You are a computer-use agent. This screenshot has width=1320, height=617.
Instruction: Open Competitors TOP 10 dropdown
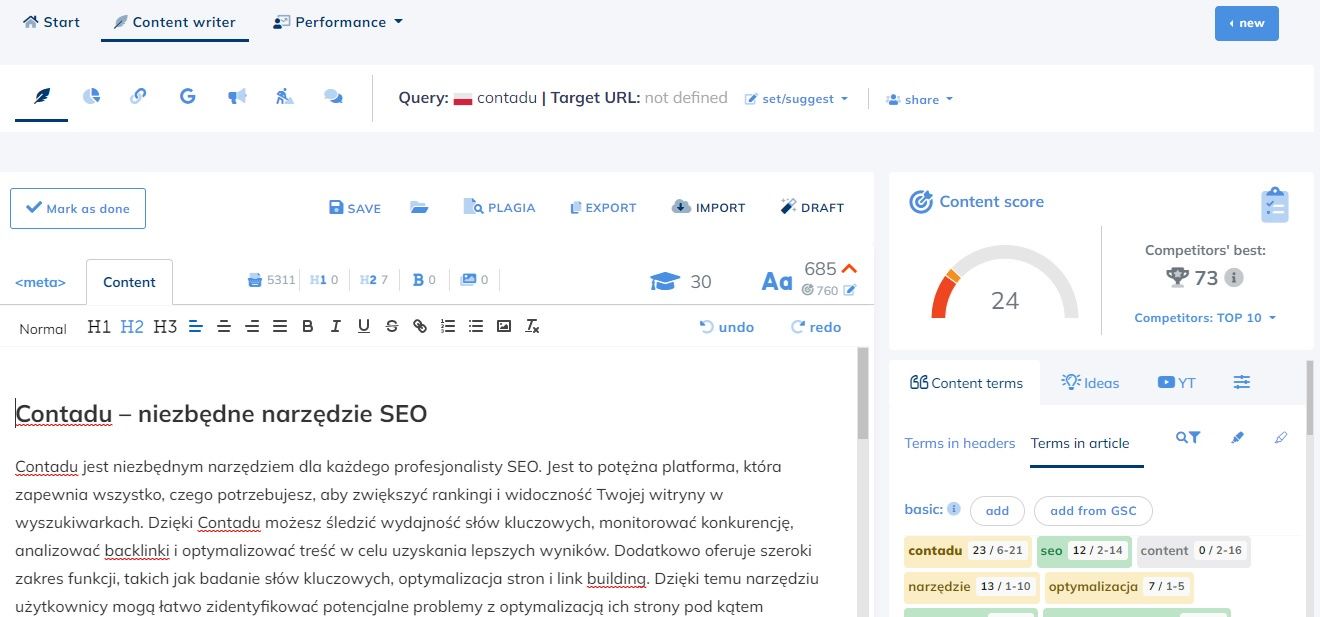pos(1205,318)
